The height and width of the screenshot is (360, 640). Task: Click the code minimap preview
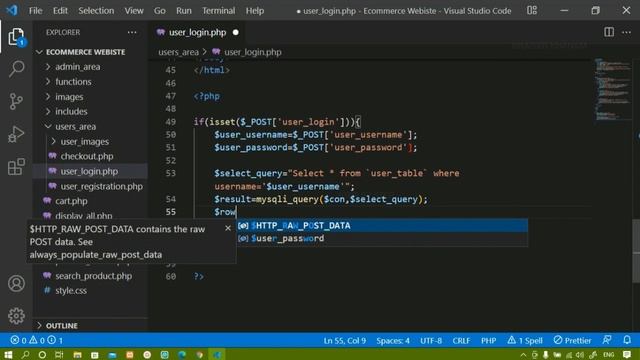612,90
